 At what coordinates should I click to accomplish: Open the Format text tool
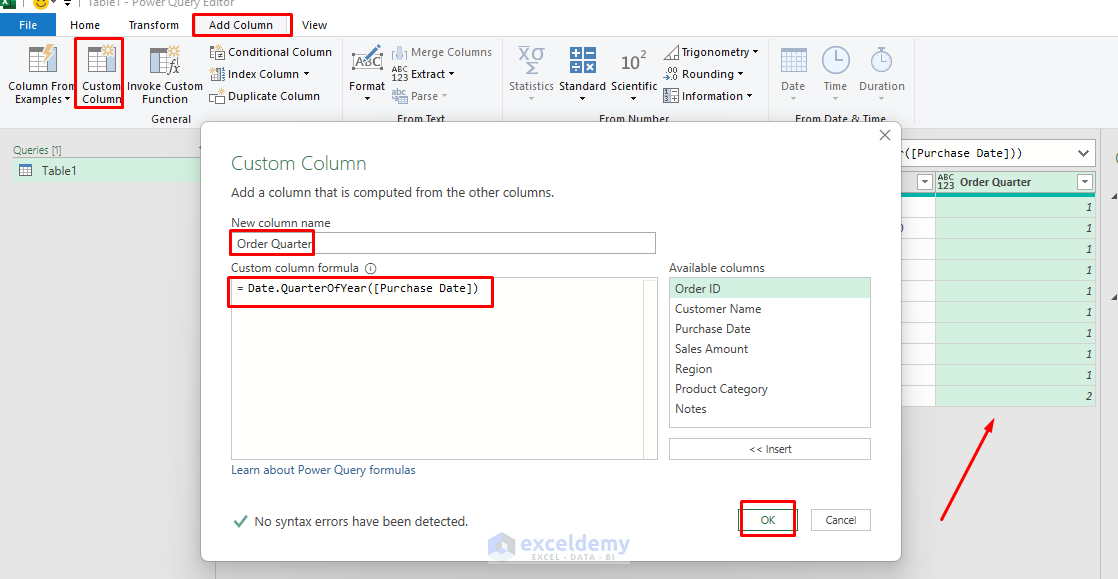tap(367, 73)
